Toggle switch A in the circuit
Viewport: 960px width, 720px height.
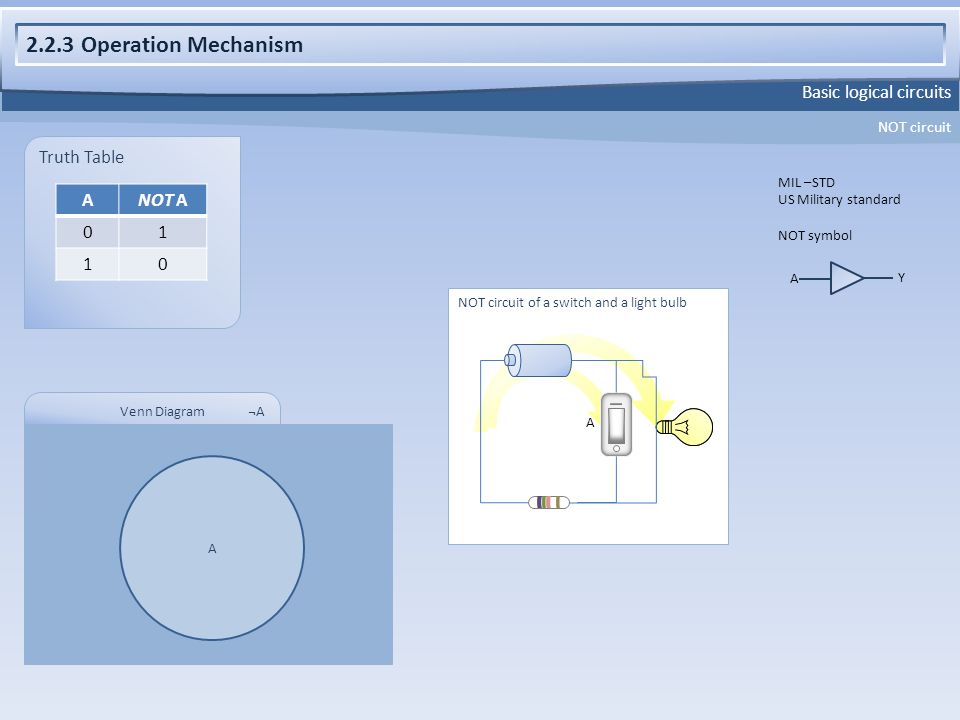click(x=617, y=424)
